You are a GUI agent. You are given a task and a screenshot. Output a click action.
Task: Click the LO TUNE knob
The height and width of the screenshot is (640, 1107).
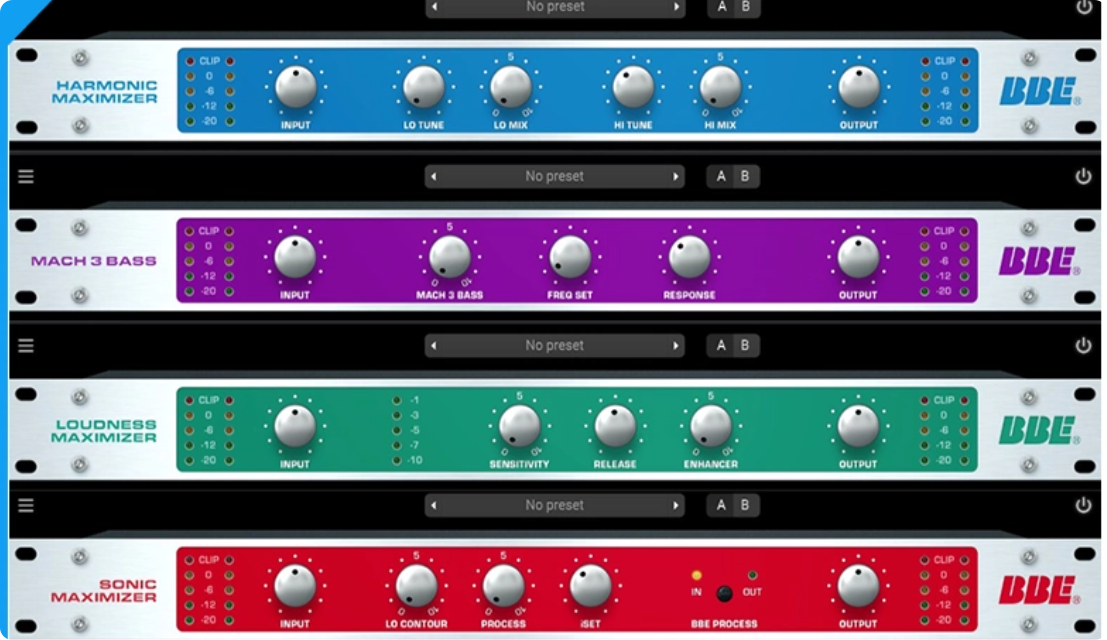424,87
